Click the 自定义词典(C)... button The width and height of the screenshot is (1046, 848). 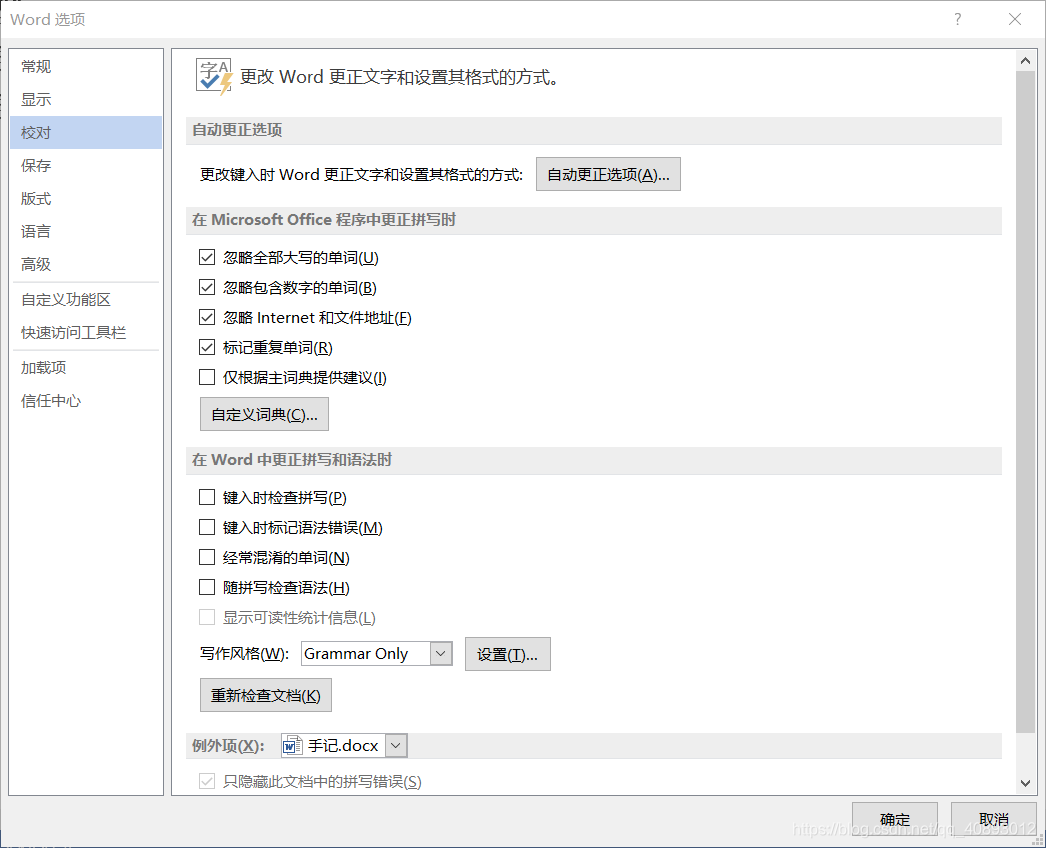point(264,414)
